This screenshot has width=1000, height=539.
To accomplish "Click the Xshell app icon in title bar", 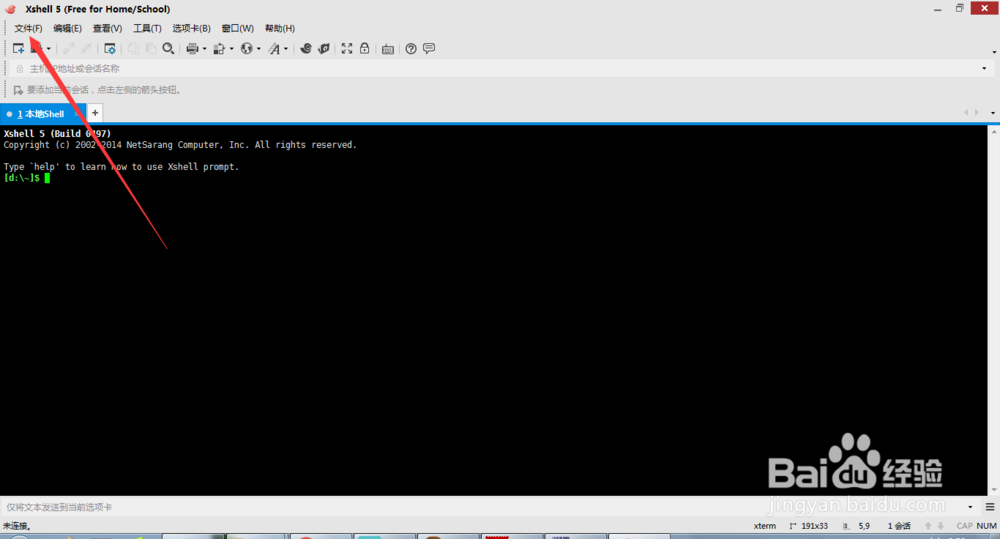I will coord(10,9).
